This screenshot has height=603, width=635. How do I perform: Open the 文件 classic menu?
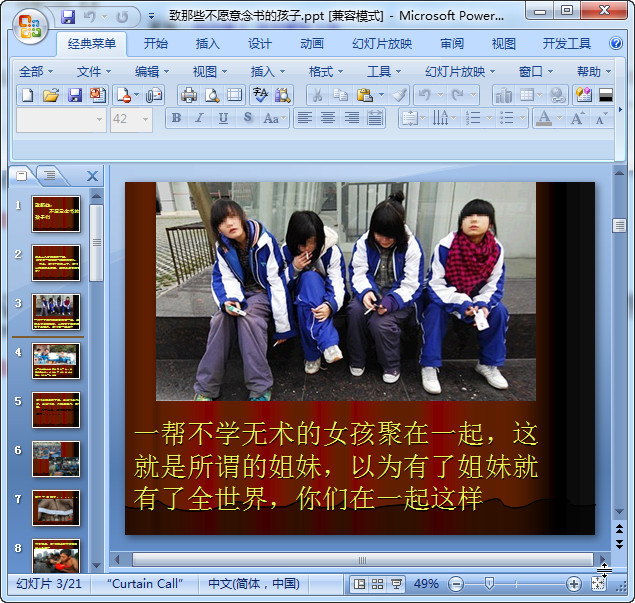(93, 72)
